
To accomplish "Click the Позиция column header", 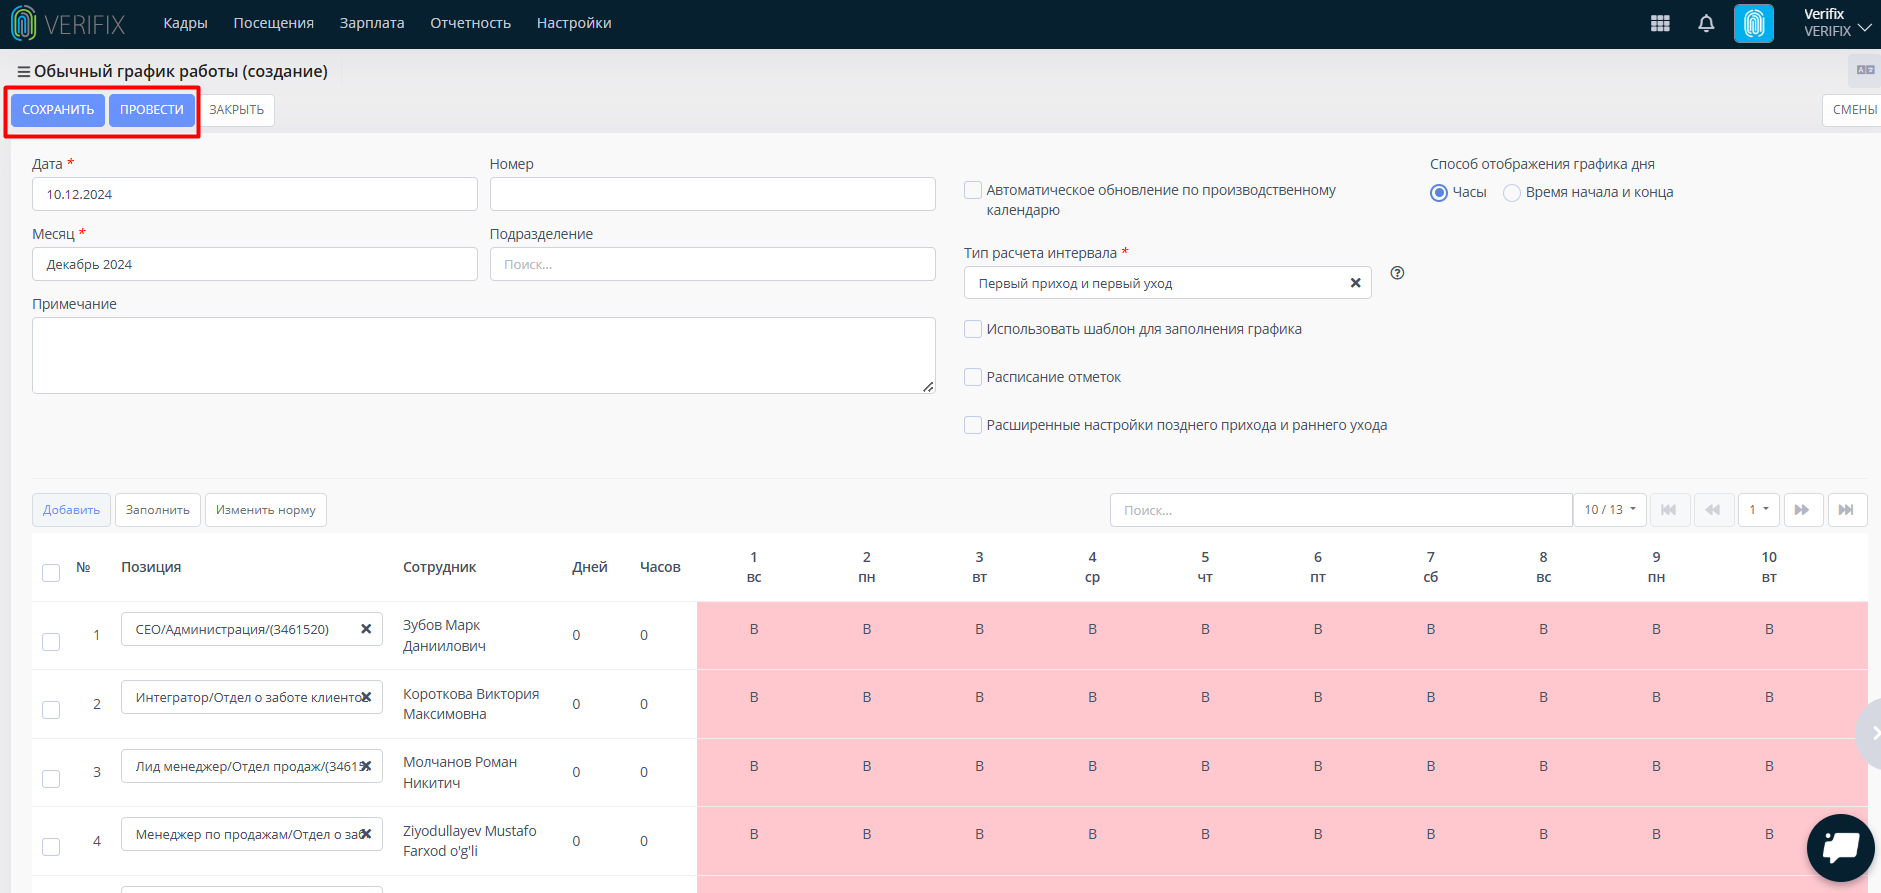I will [151, 567].
